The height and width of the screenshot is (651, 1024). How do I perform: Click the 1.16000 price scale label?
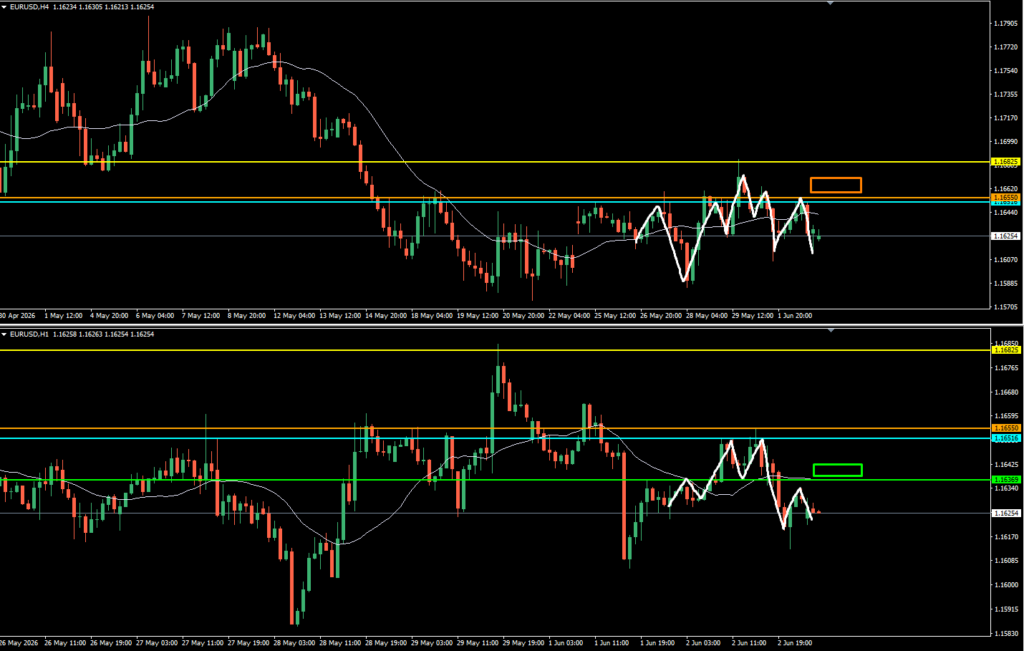pyautogui.click(x=1006, y=586)
